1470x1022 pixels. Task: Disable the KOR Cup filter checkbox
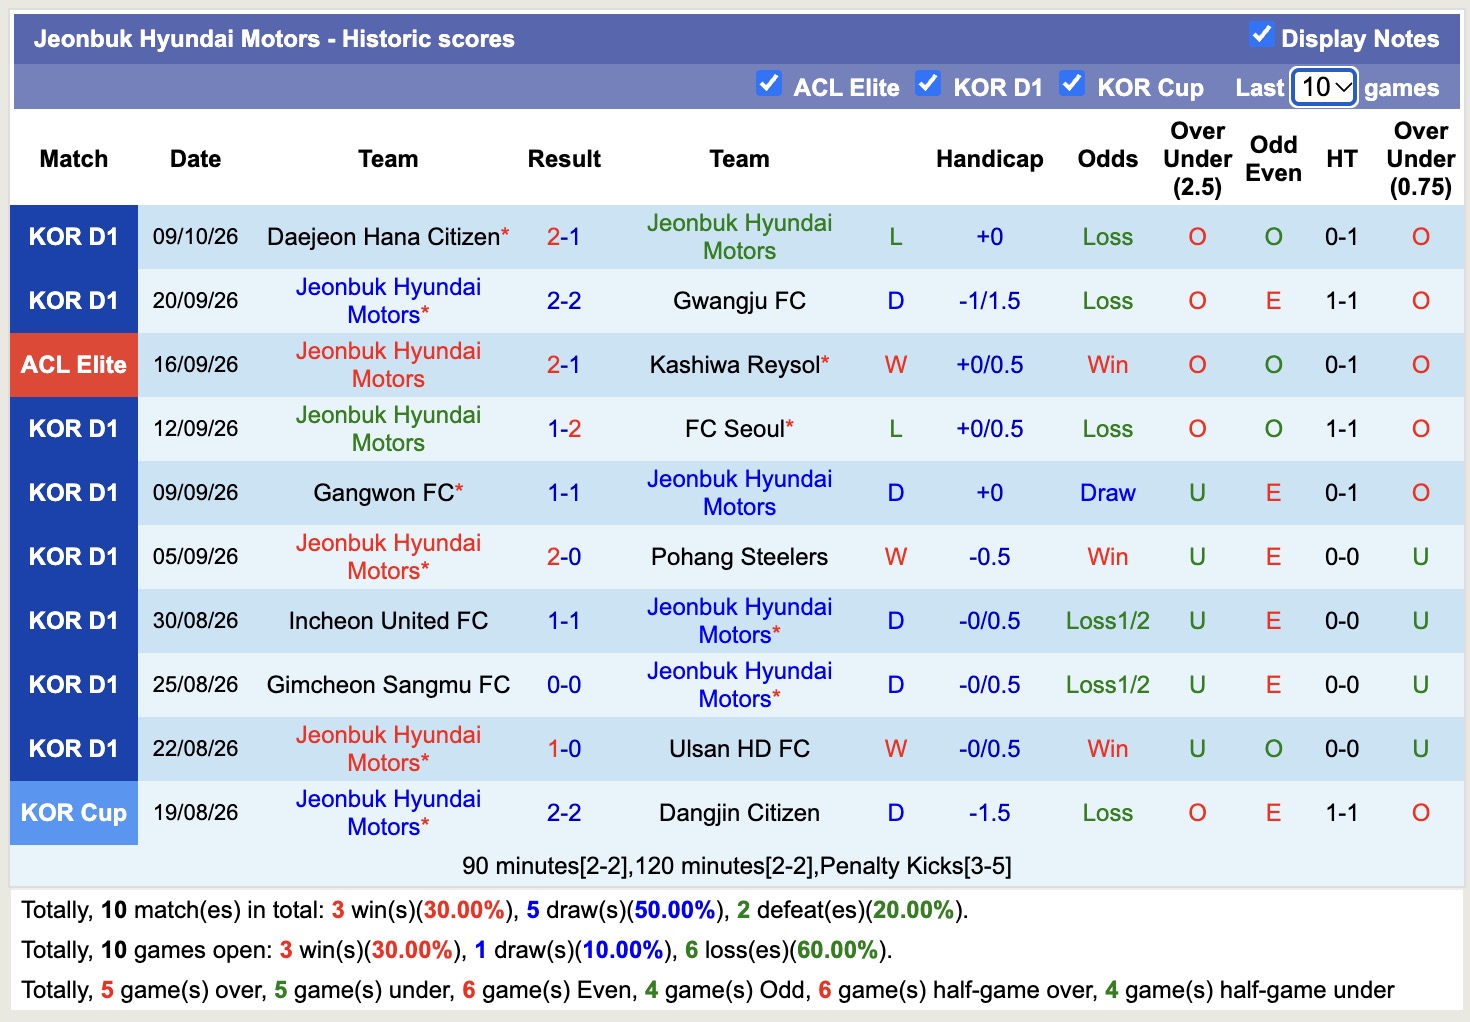tap(1072, 83)
